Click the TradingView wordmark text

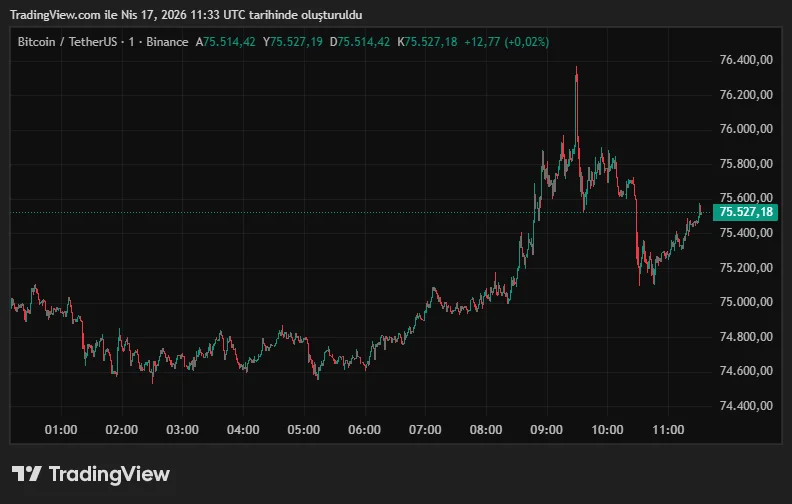click(109, 474)
